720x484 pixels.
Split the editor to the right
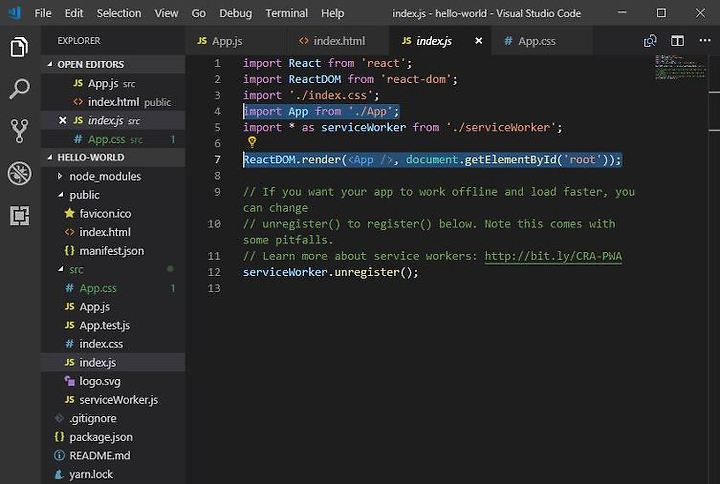[677, 41]
